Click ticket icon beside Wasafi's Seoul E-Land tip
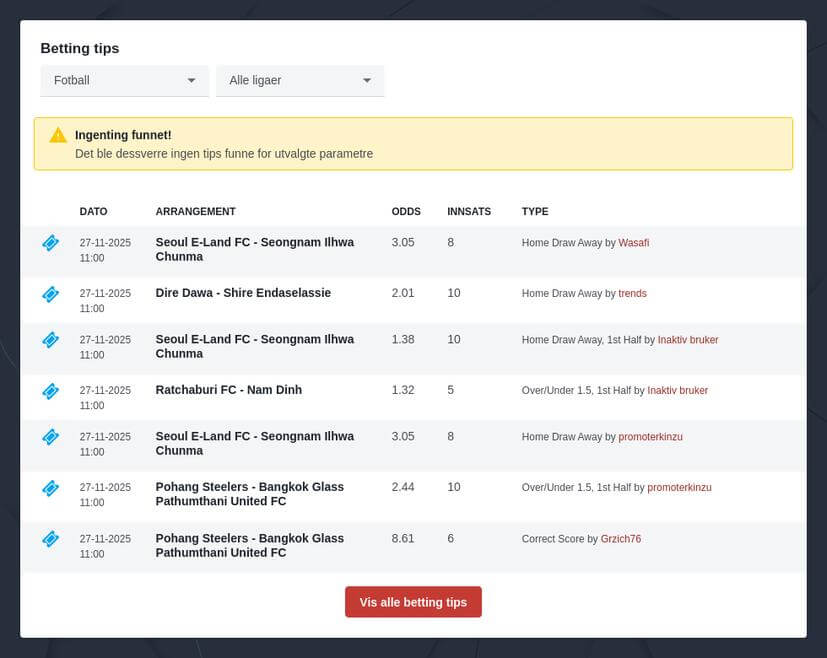This screenshot has width=827, height=658. point(50,243)
